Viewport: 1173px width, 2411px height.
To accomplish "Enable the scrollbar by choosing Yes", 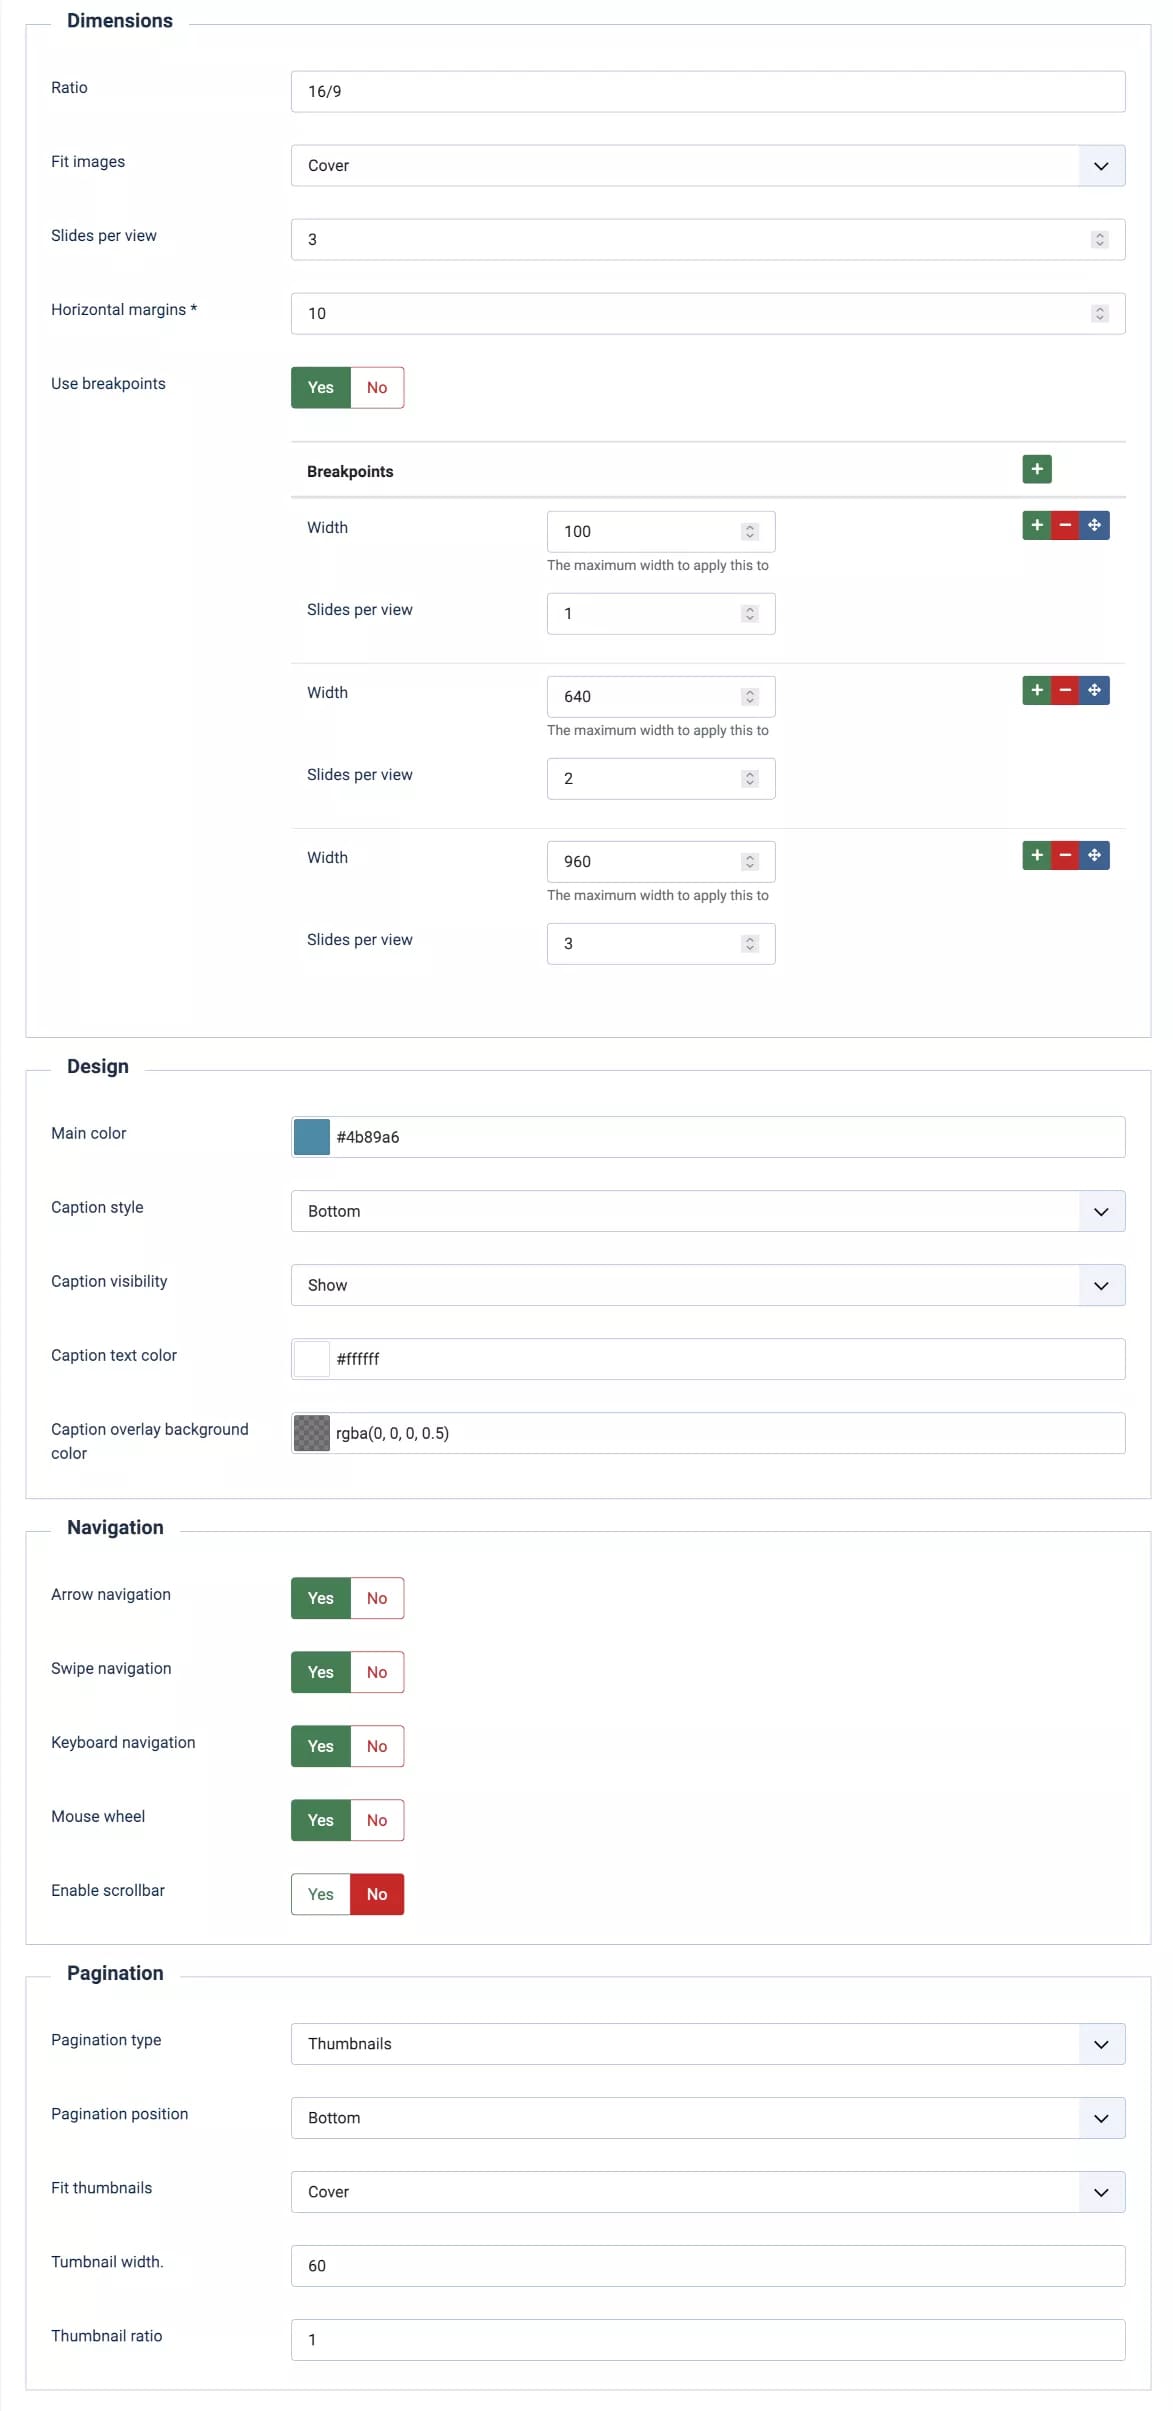I will (320, 1894).
